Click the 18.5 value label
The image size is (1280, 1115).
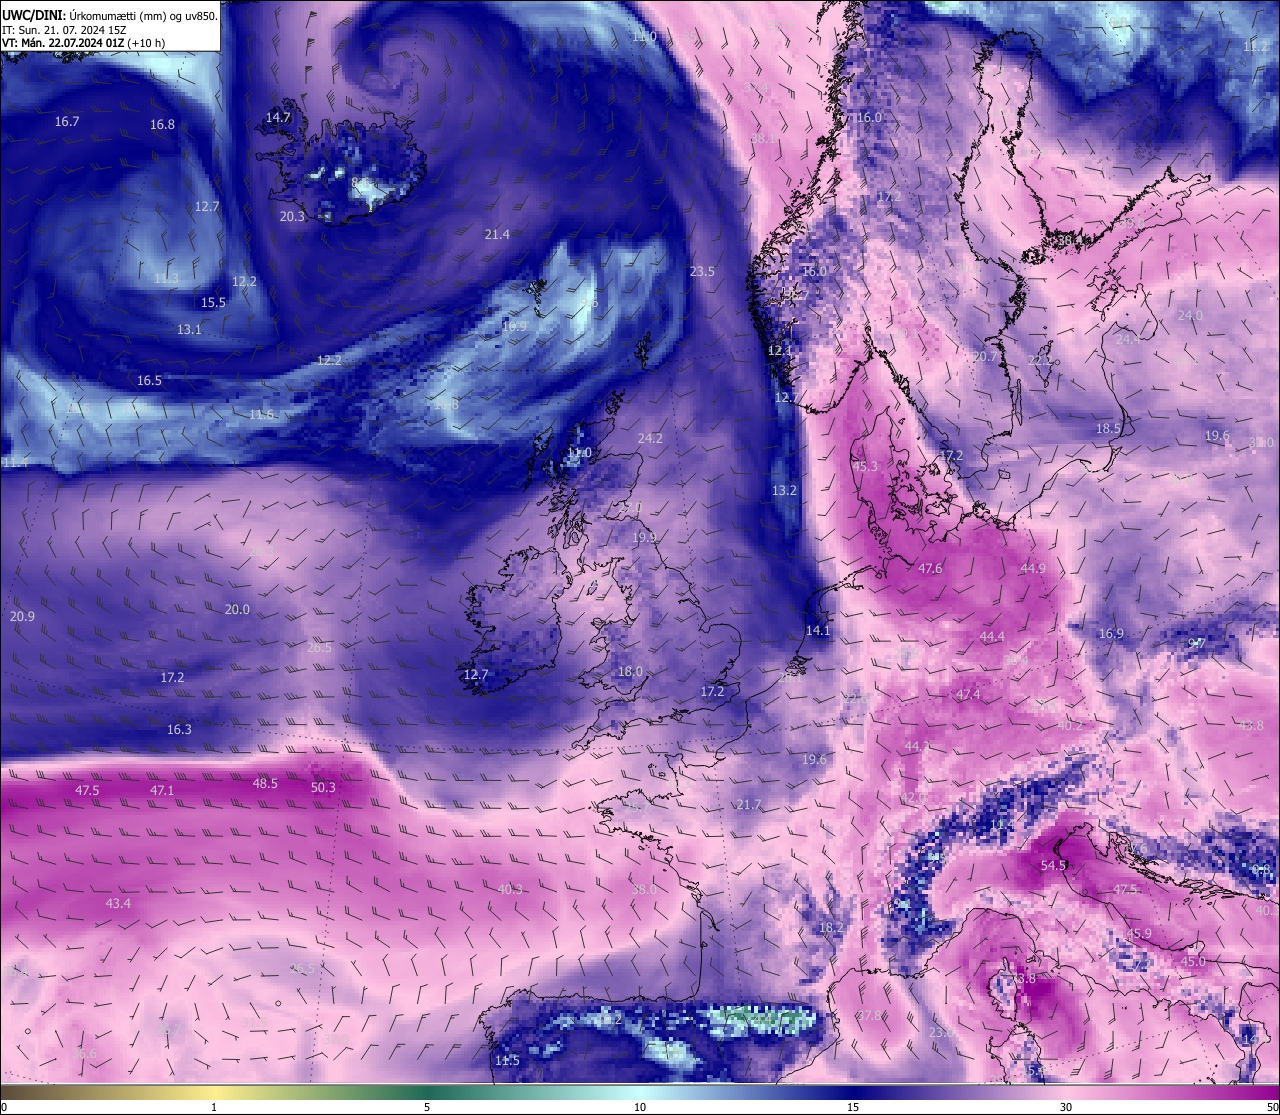1108,428
